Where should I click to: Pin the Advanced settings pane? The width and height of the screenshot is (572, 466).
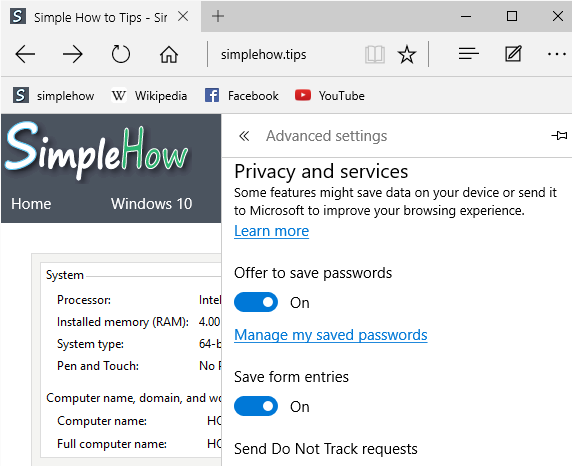coord(559,136)
